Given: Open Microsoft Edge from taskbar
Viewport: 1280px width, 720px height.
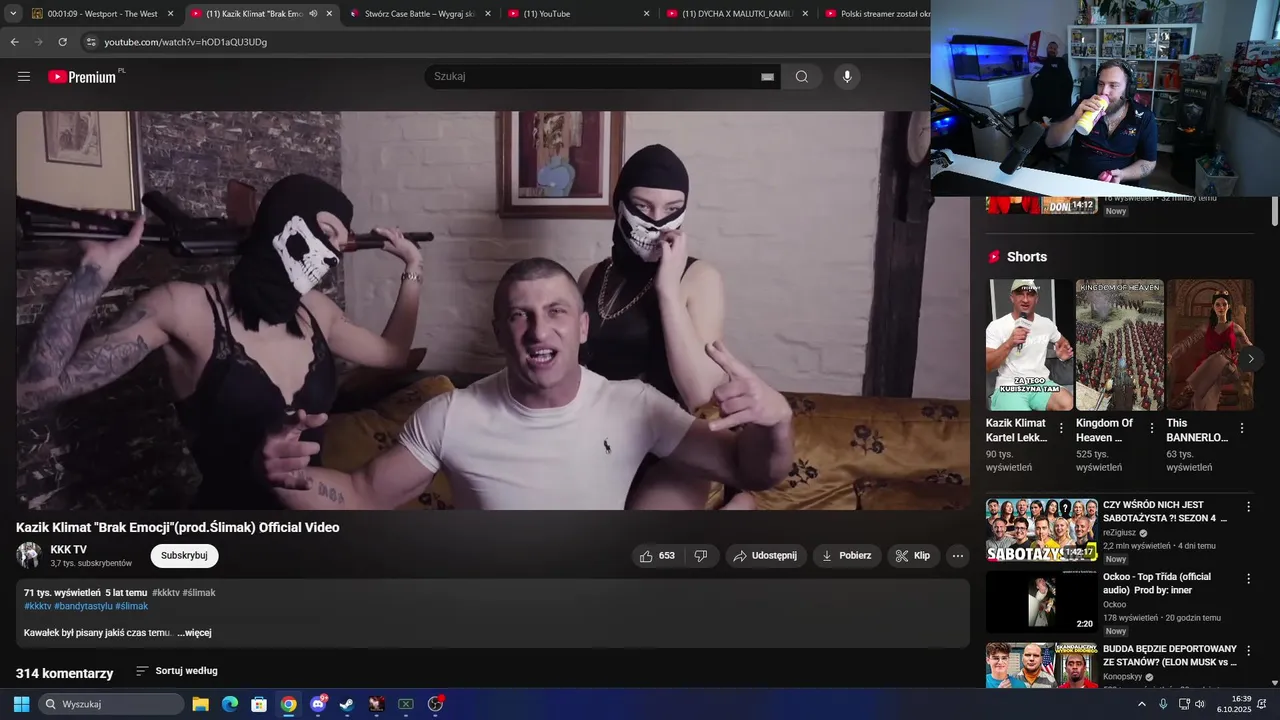Looking at the screenshot, I should 230,704.
